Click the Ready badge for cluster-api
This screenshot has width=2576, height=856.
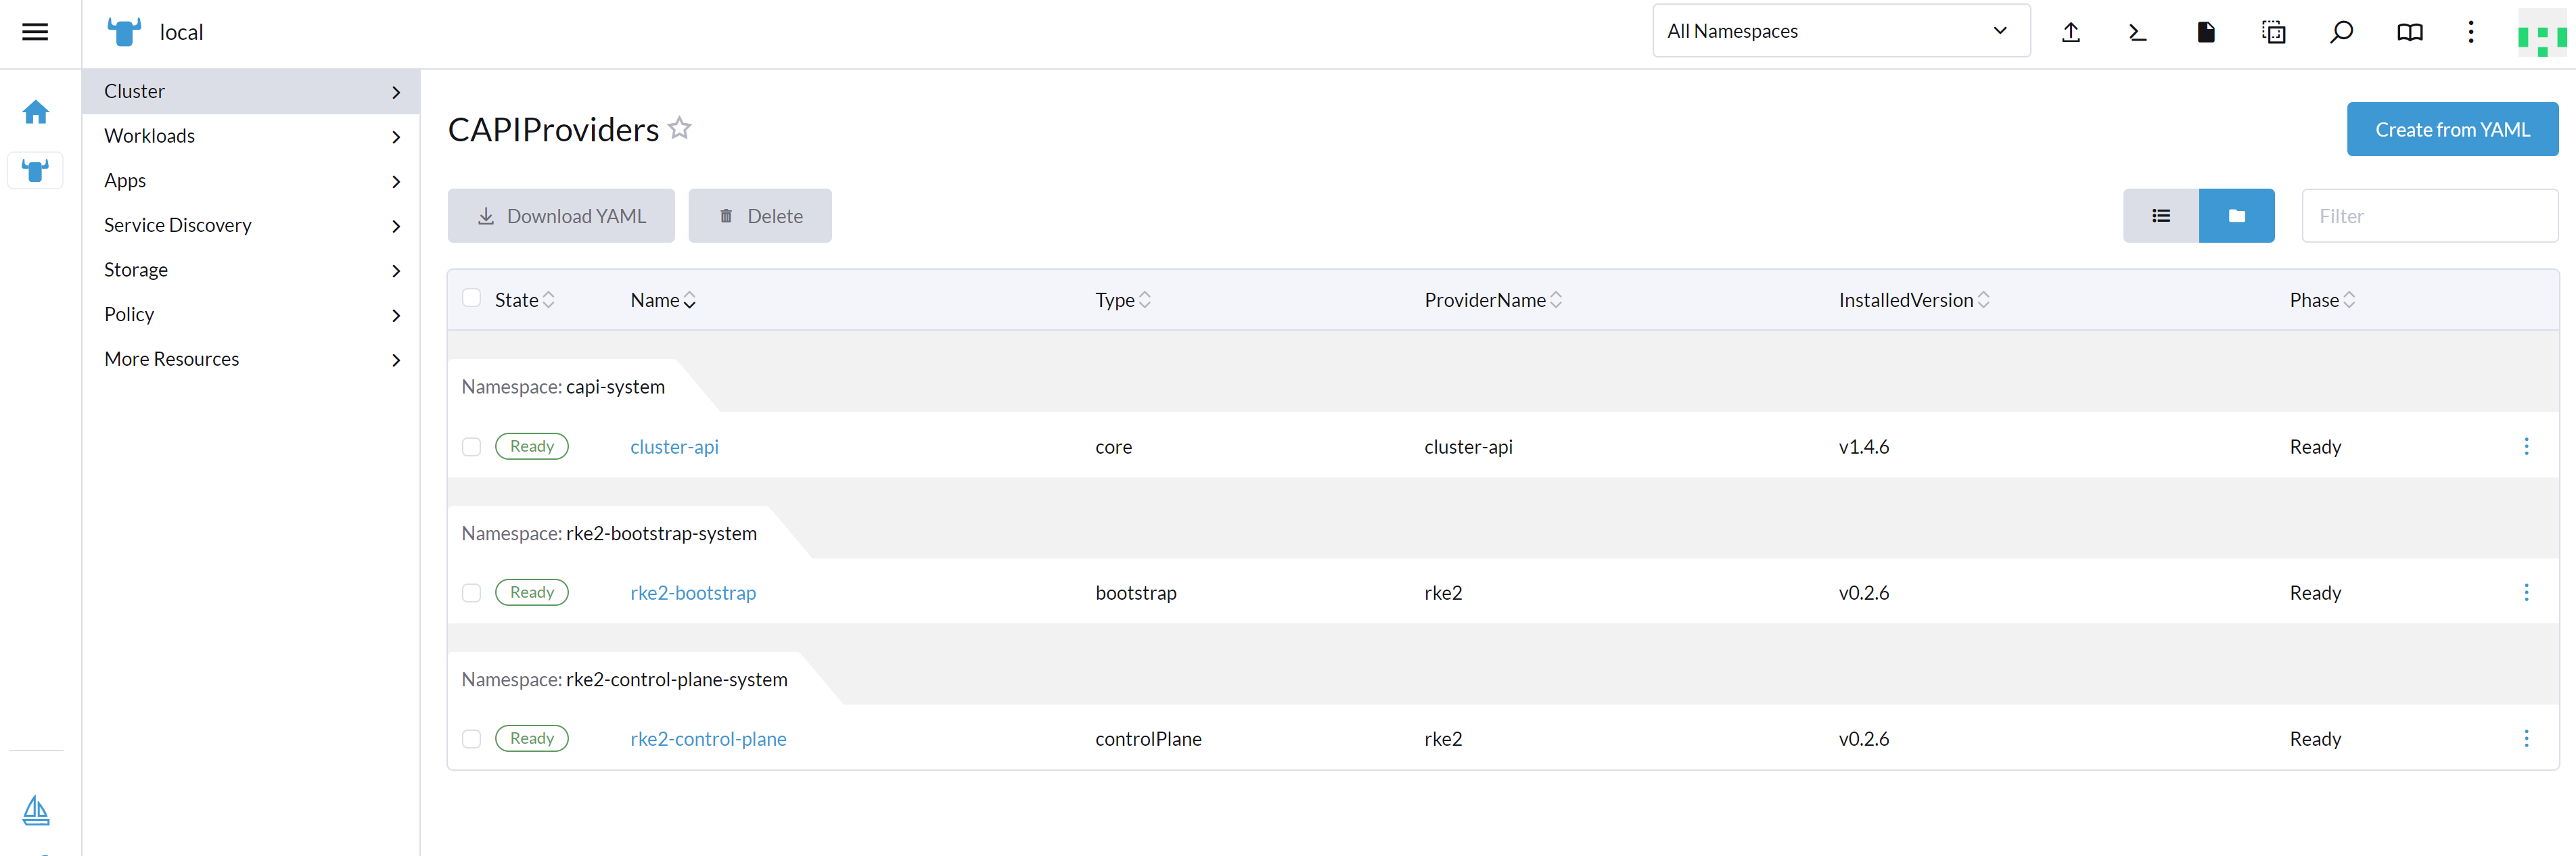(532, 446)
